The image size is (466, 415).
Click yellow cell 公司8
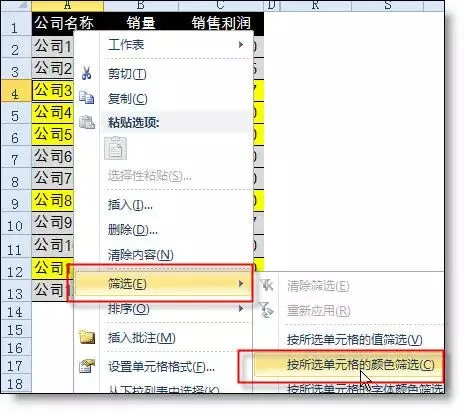point(53,200)
